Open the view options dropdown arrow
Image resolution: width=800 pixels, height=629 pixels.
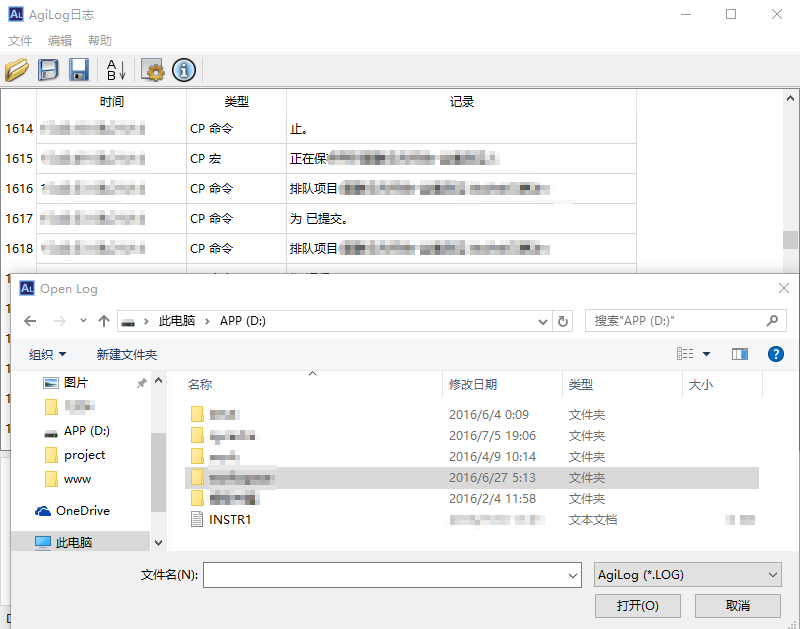coord(706,354)
